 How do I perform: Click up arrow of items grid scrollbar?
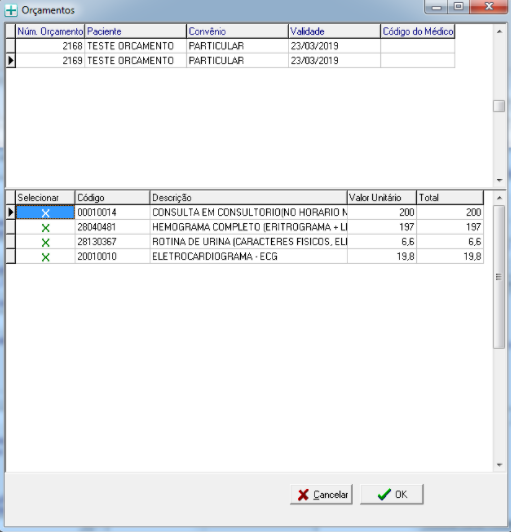click(x=499, y=198)
